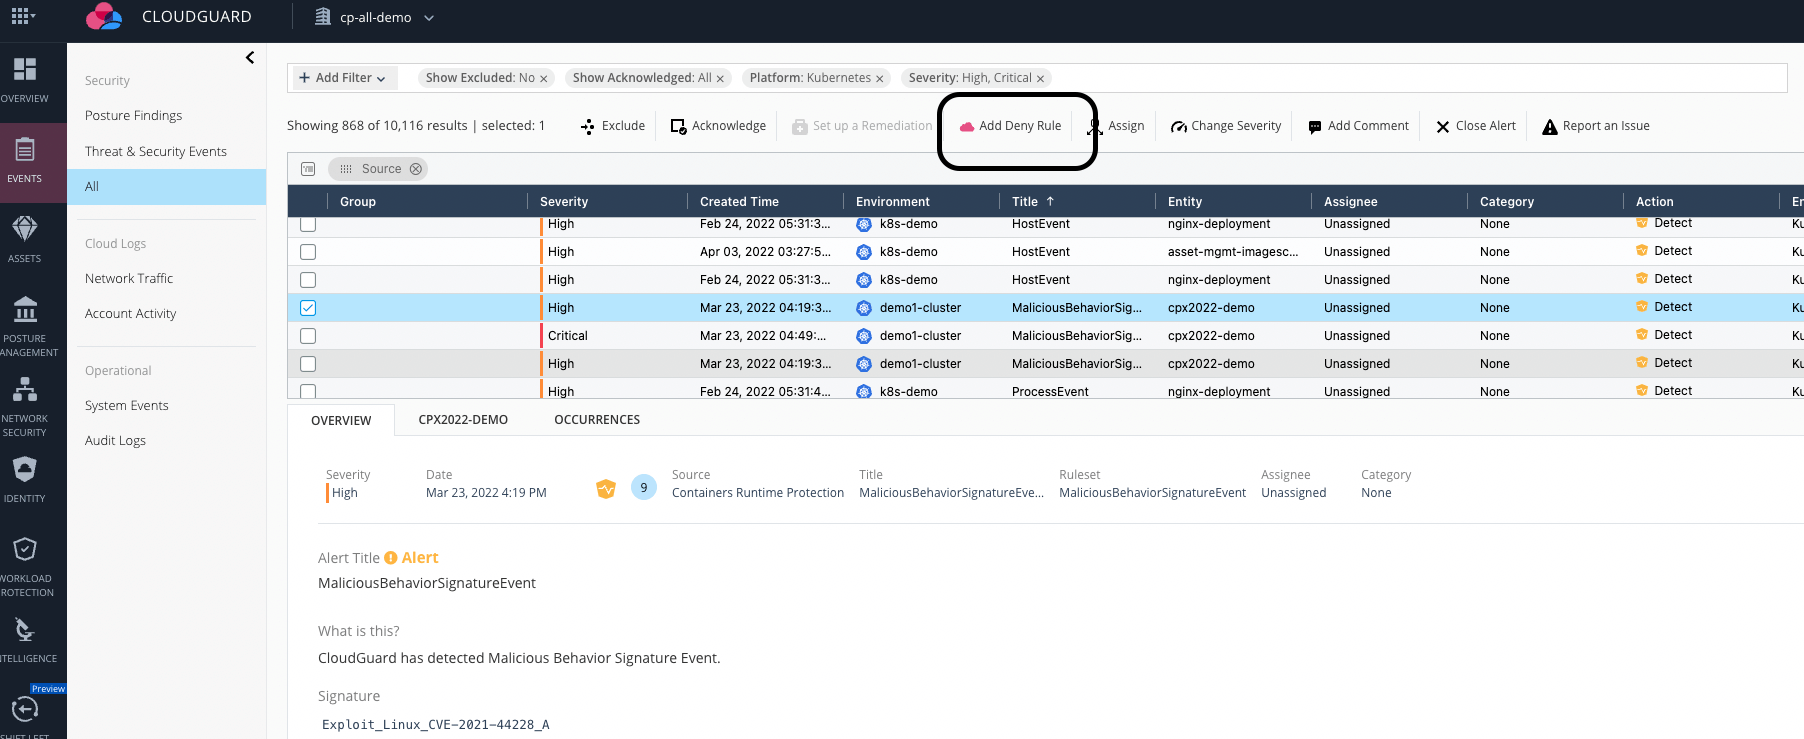Click the blue 9 badge
Viewport: 1804px width, 739px height.
(x=644, y=488)
